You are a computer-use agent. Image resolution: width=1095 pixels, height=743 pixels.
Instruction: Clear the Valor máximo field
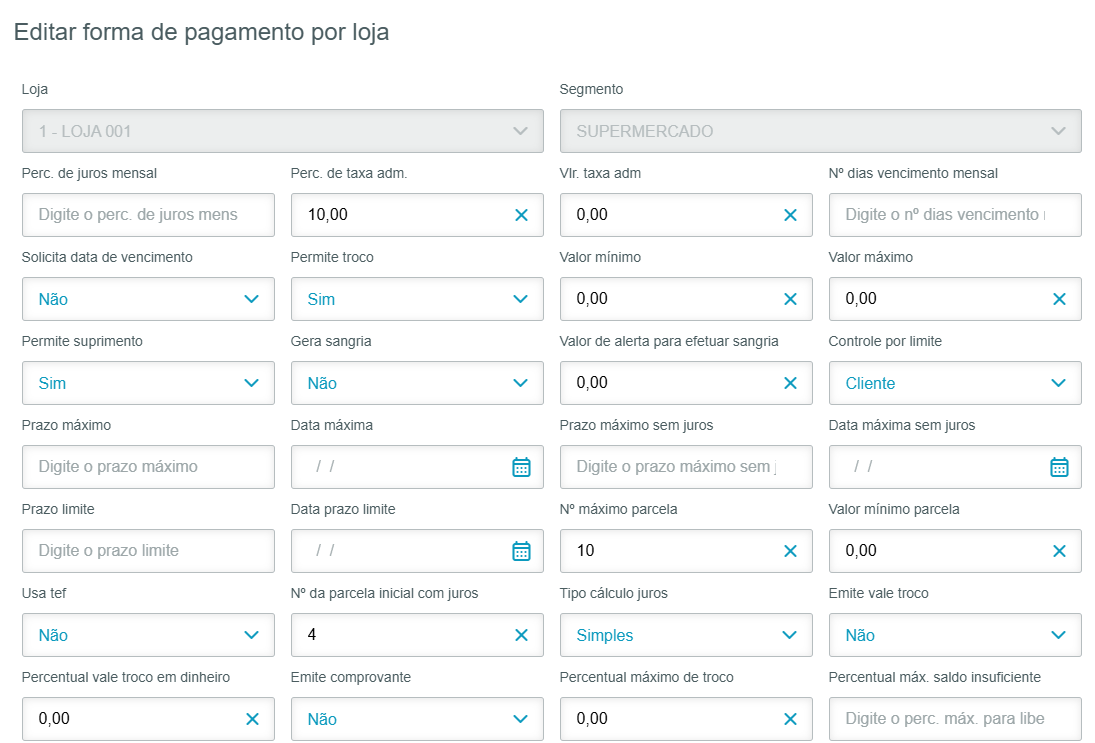1059,299
